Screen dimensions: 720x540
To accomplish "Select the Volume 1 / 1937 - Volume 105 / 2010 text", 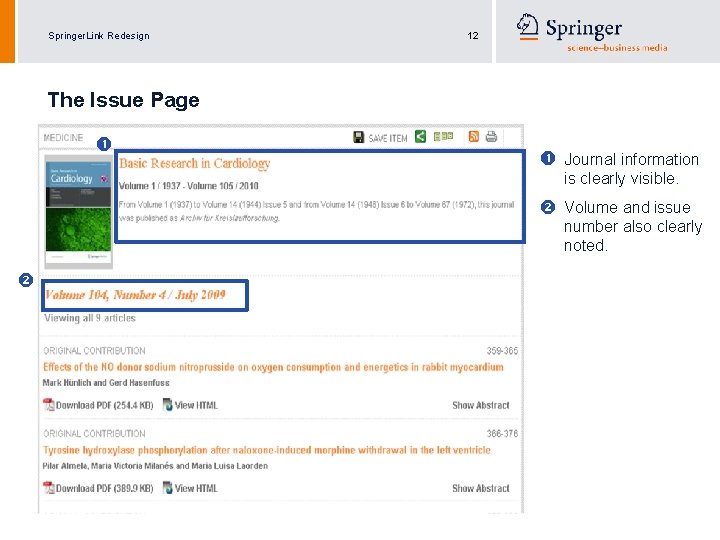I will point(189,186).
